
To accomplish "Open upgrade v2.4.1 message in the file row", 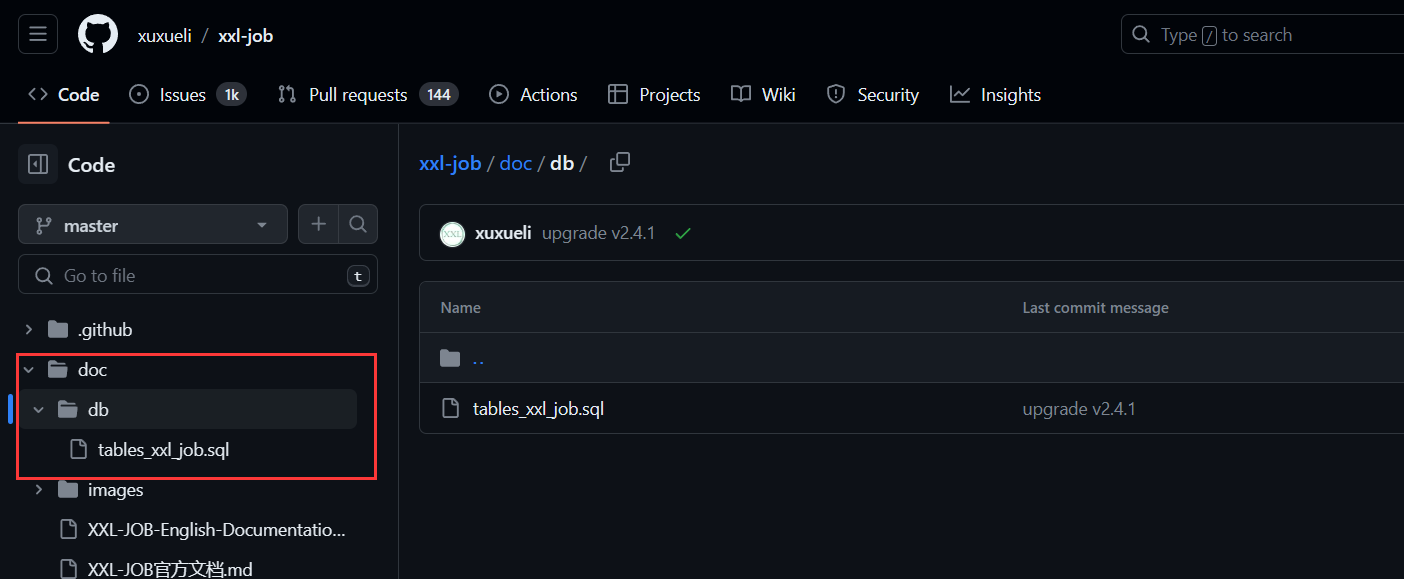I will (1079, 409).
